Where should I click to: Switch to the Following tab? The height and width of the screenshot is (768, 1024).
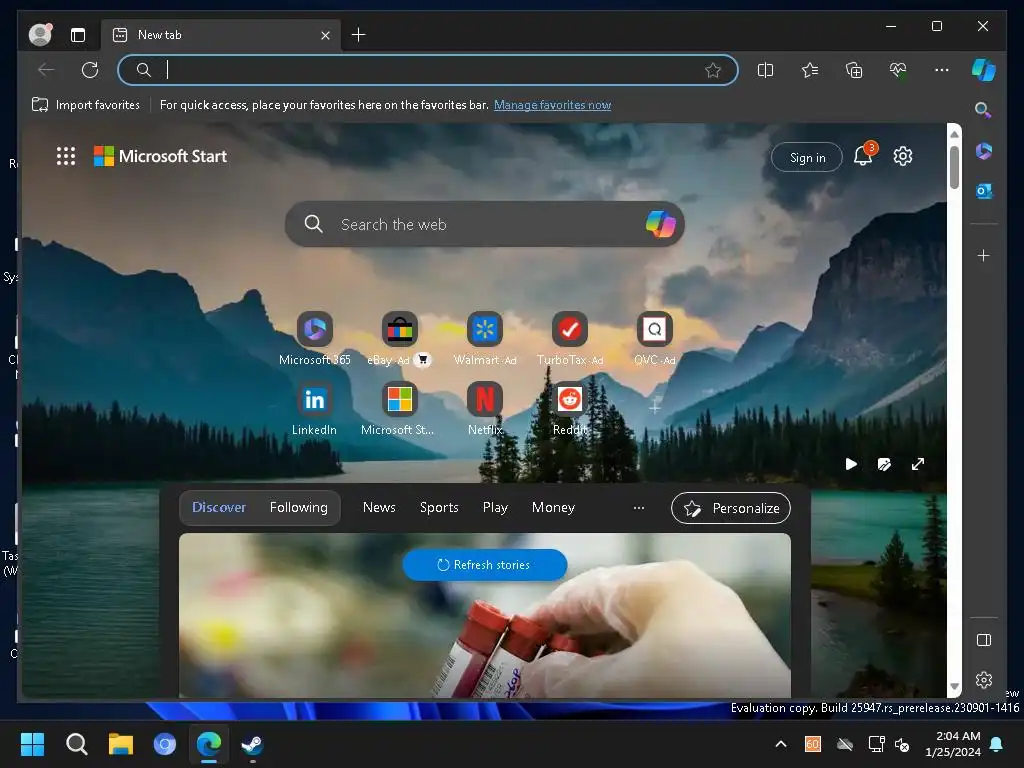click(298, 507)
